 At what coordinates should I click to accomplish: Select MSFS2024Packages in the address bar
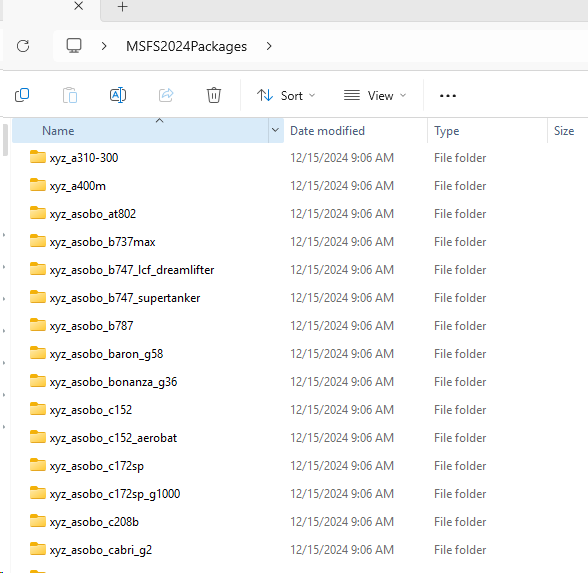[186, 46]
